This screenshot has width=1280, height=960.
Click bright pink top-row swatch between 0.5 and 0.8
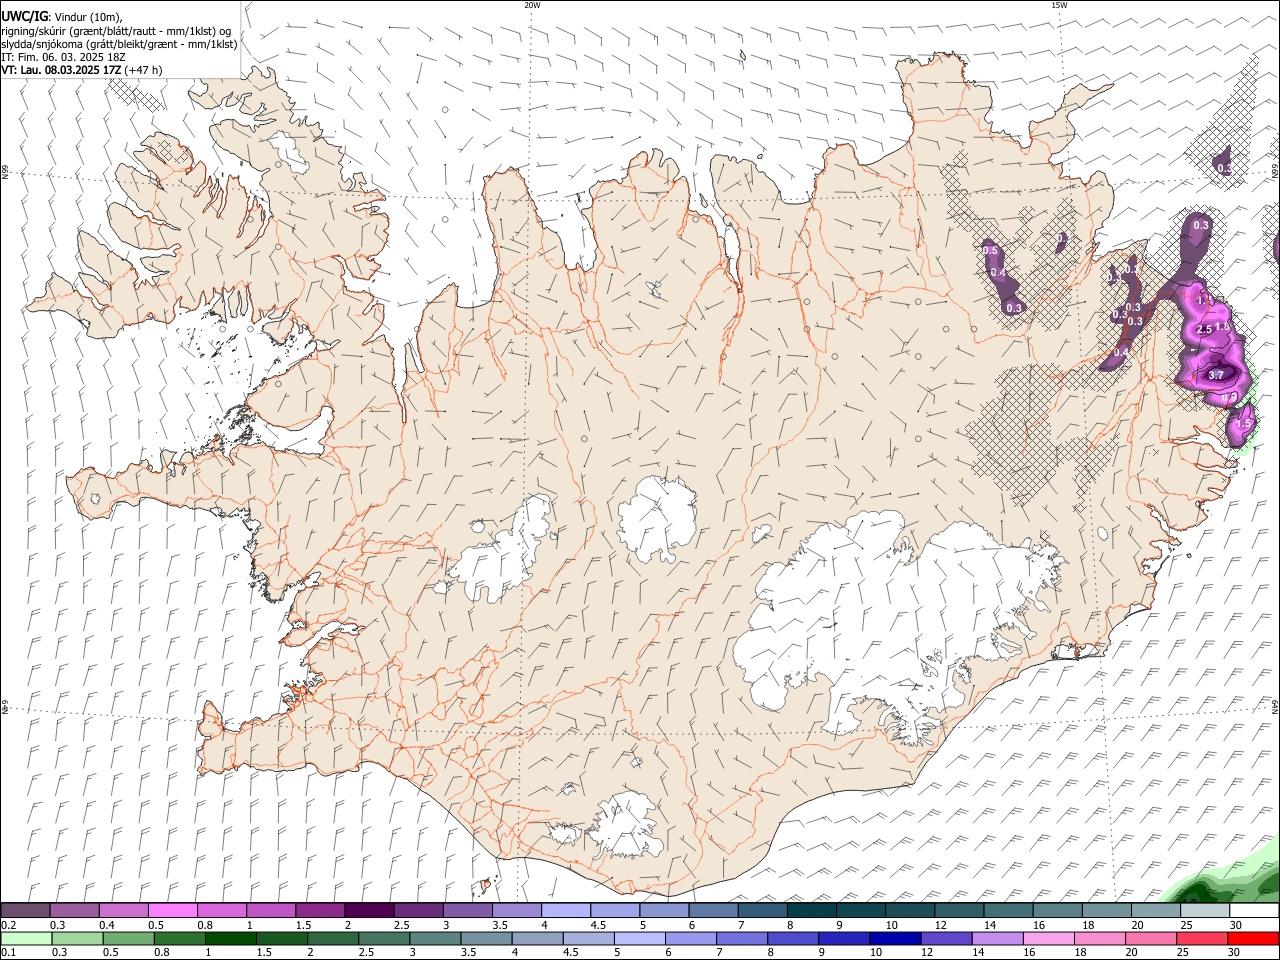(173, 911)
